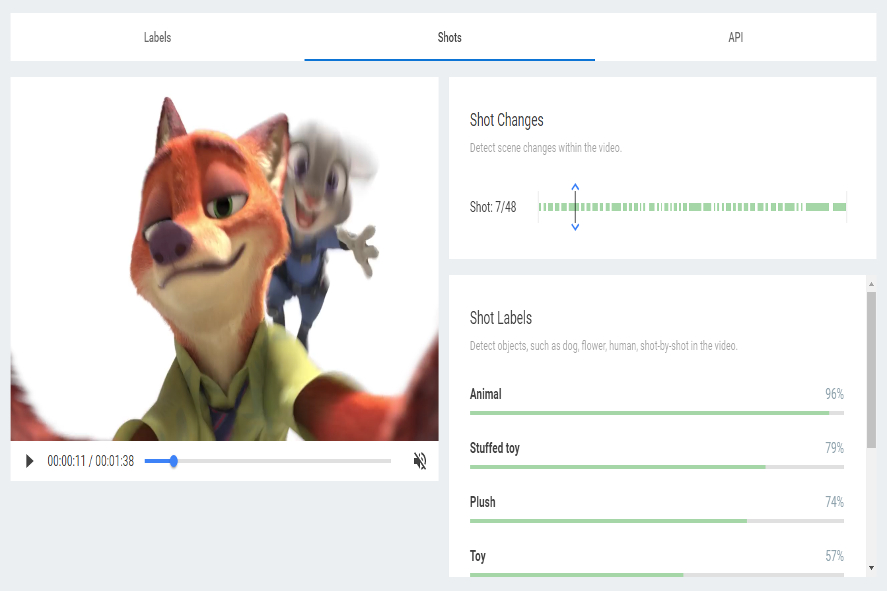Image resolution: width=887 pixels, height=591 pixels.
Task: Click the 79% confidence value
Action: 834,448
